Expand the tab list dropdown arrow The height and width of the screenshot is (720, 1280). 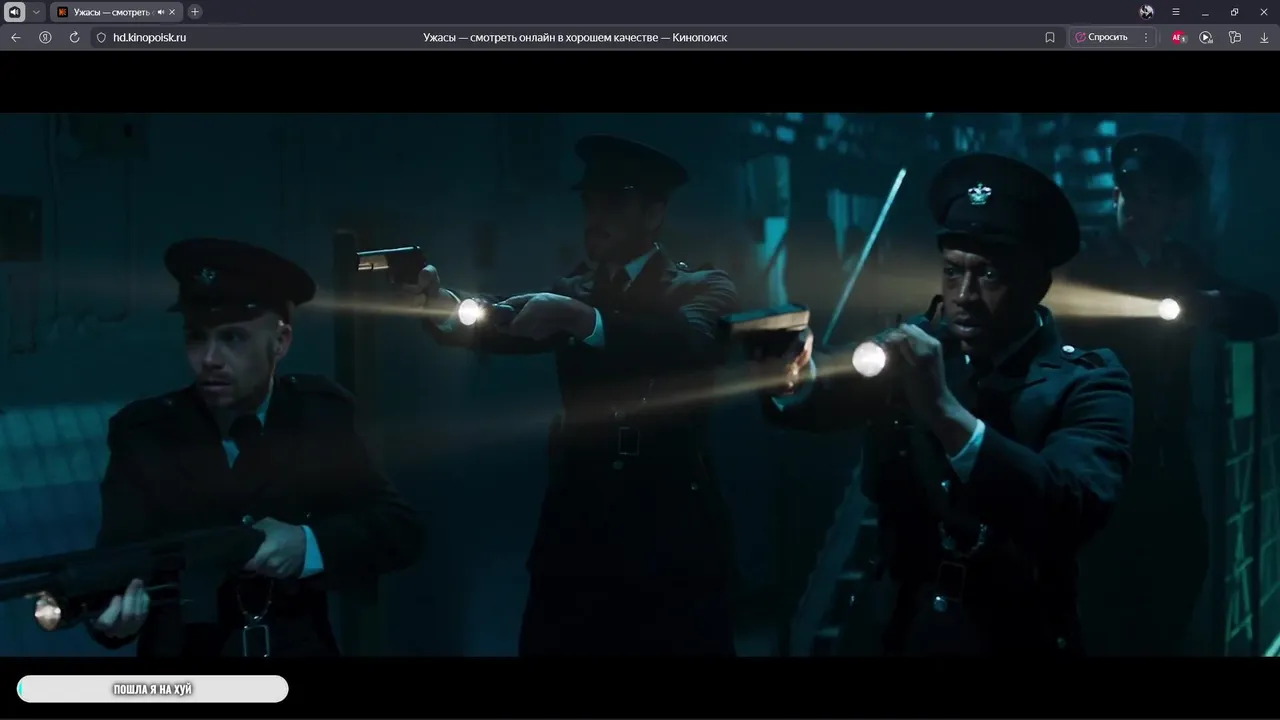click(x=36, y=12)
